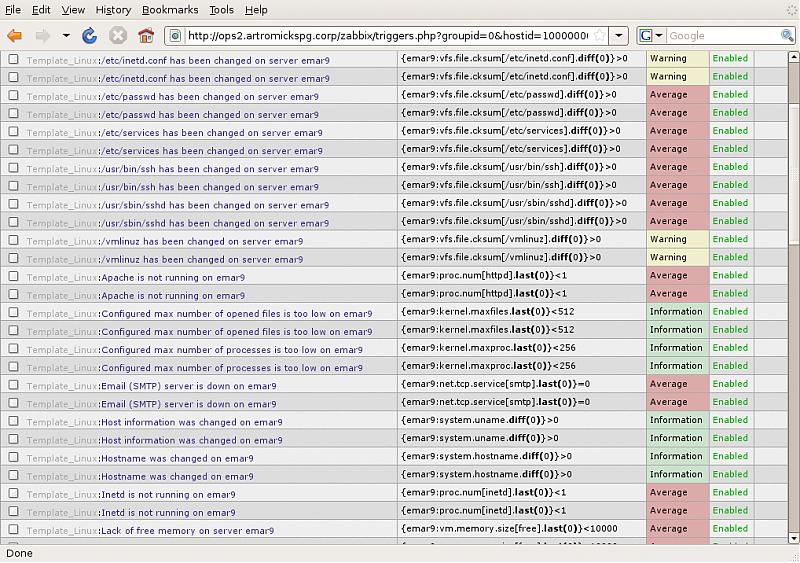This screenshot has height=563, width=800.
Task: Open the back/forward history dropdown arrow
Action: tap(66, 35)
